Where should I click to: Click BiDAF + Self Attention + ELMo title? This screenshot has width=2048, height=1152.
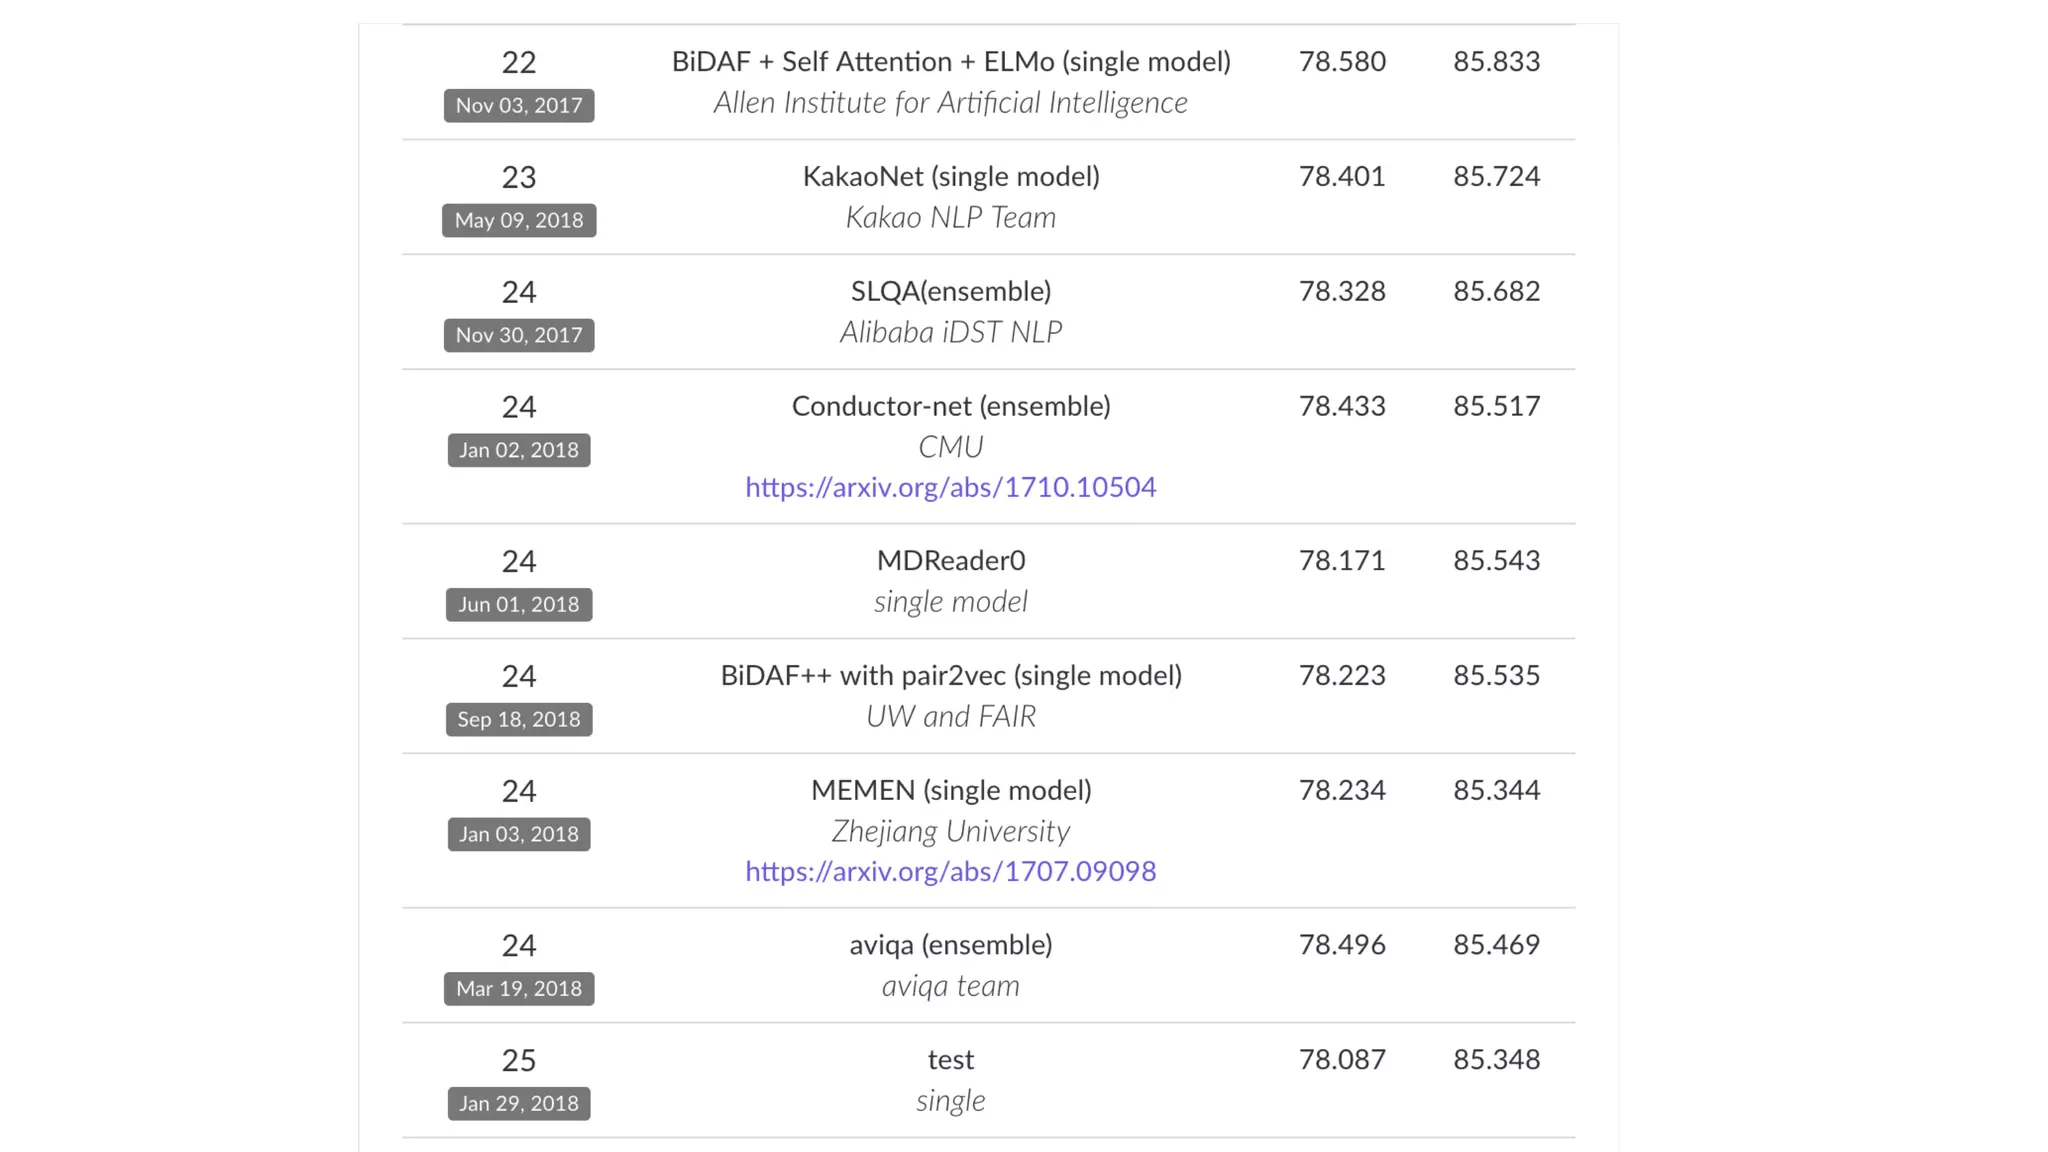(x=950, y=62)
